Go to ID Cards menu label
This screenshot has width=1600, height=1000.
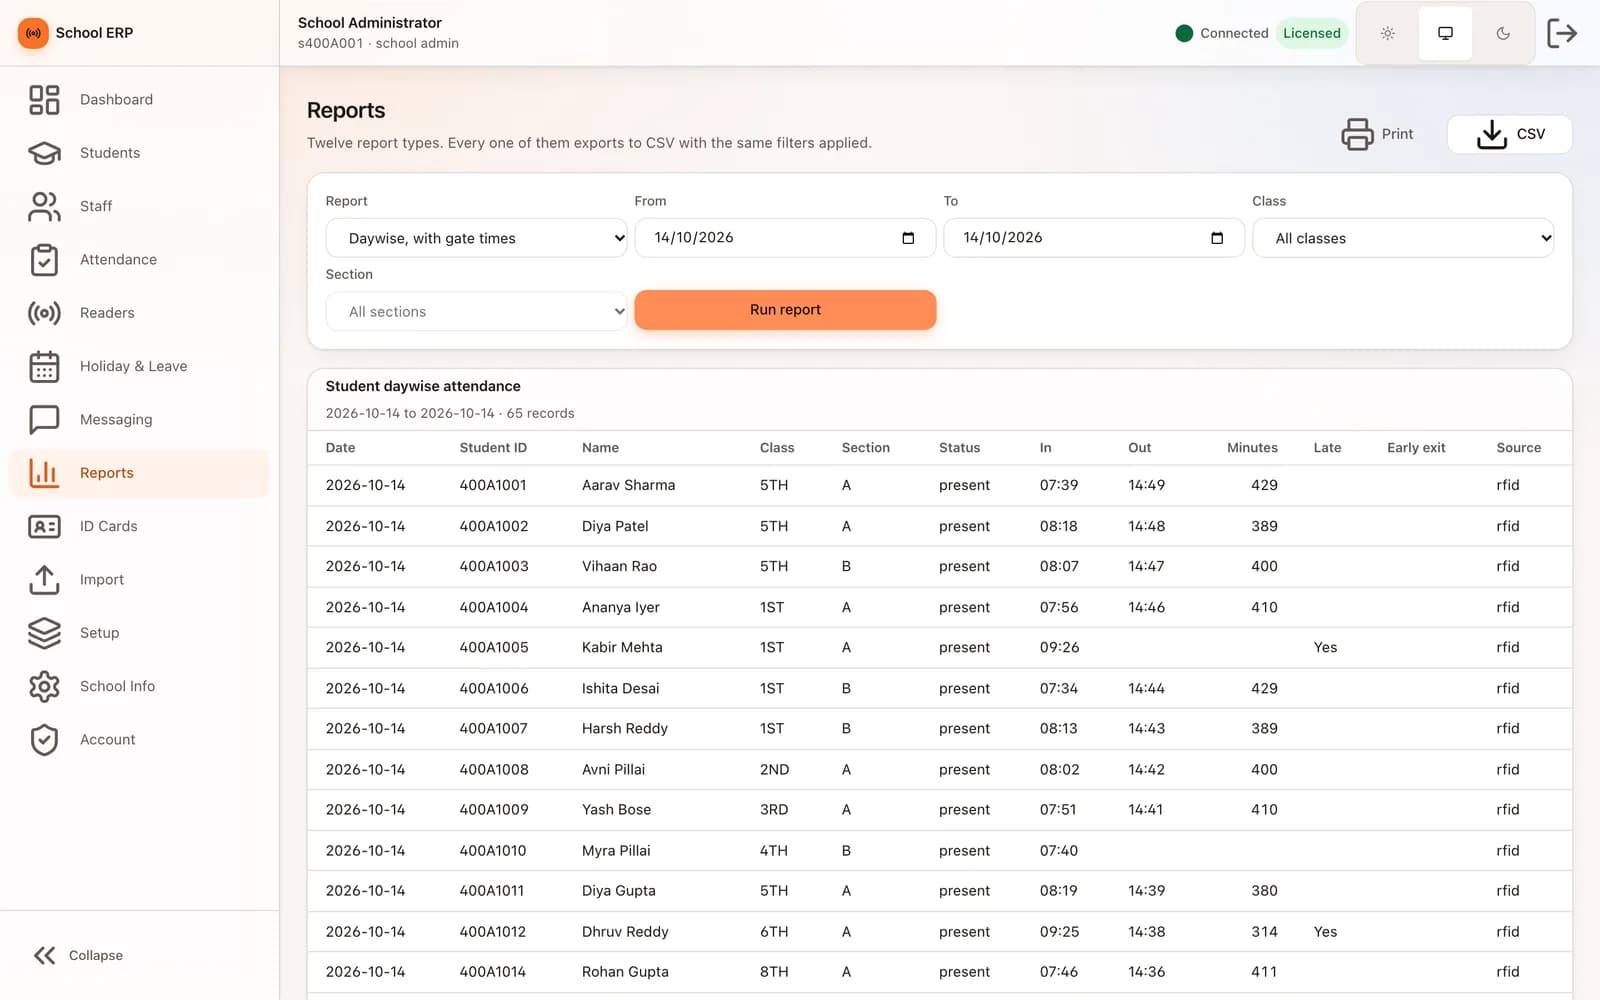(109, 526)
